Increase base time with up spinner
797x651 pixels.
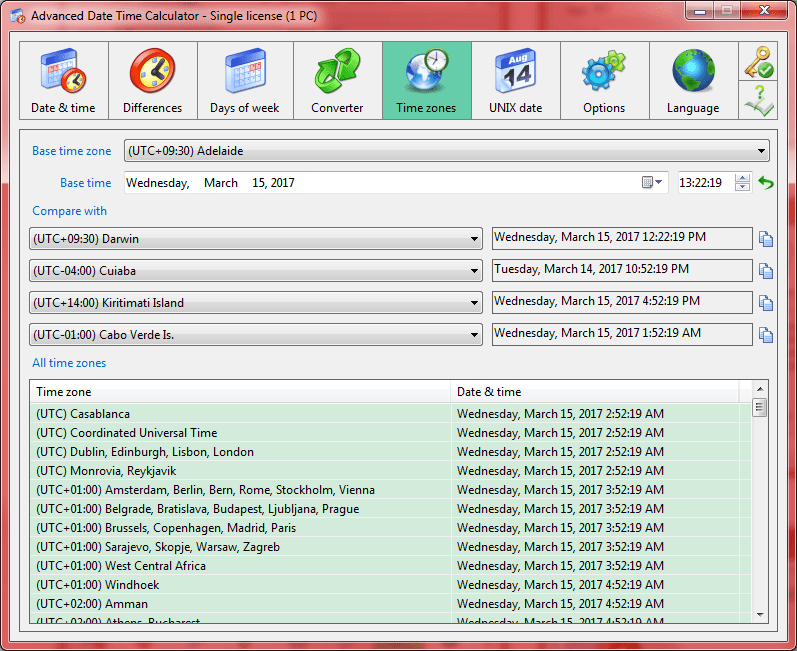coord(742,178)
